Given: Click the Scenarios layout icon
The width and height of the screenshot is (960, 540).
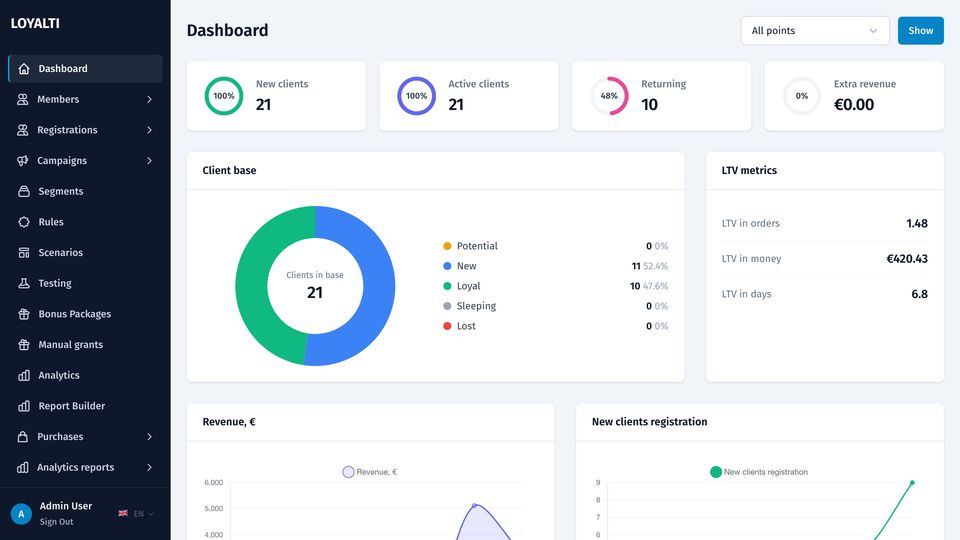Looking at the screenshot, I should point(24,252).
